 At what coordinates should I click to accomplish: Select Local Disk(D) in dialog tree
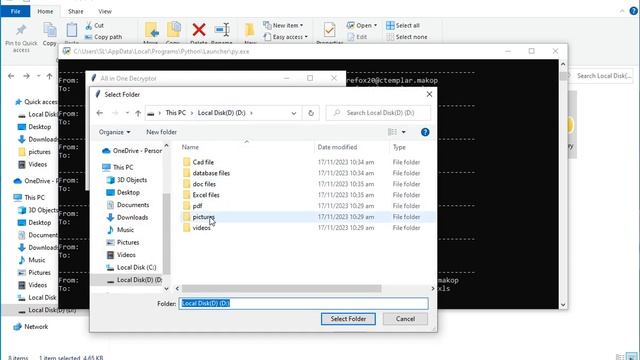(x=133, y=280)
